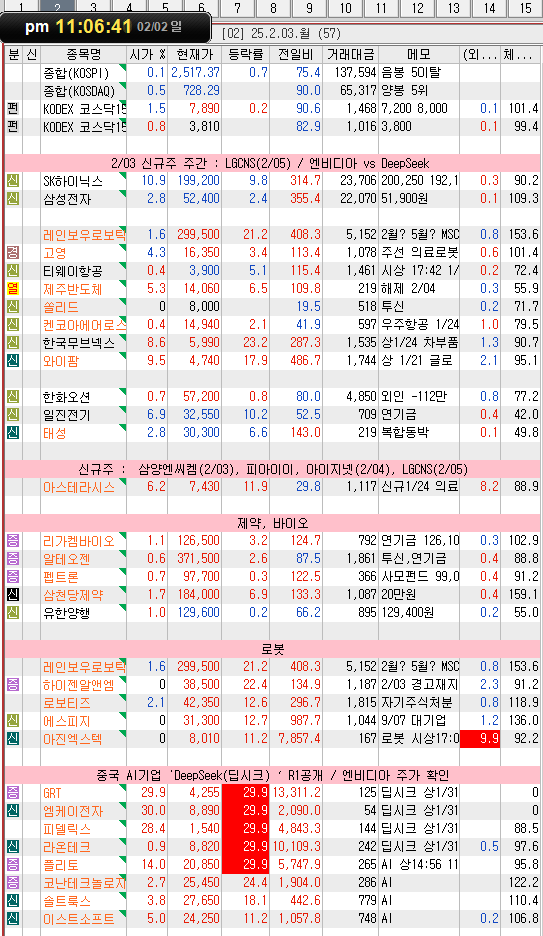Switch to watchlist tab 10

coord(345,8)
